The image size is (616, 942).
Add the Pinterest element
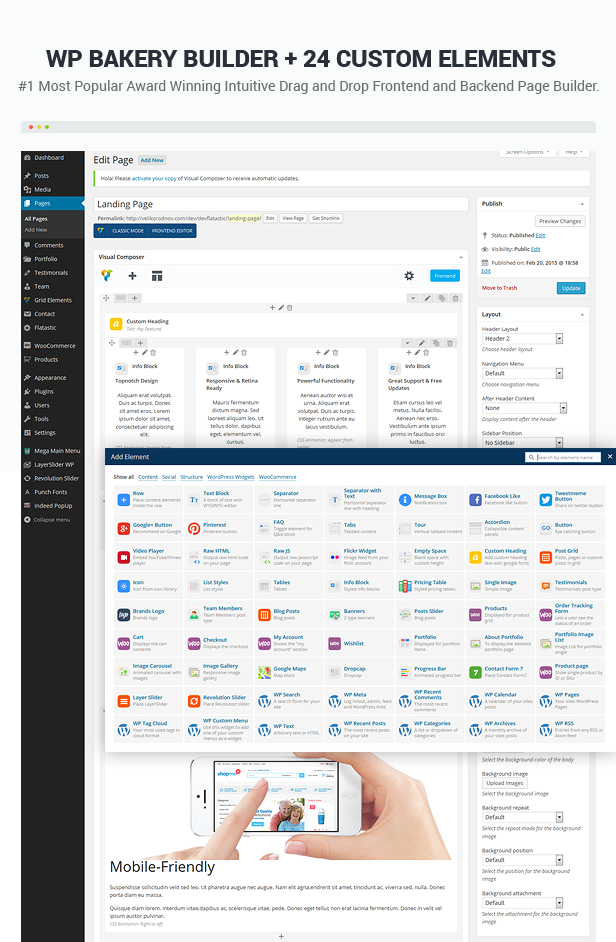(194, 526)
